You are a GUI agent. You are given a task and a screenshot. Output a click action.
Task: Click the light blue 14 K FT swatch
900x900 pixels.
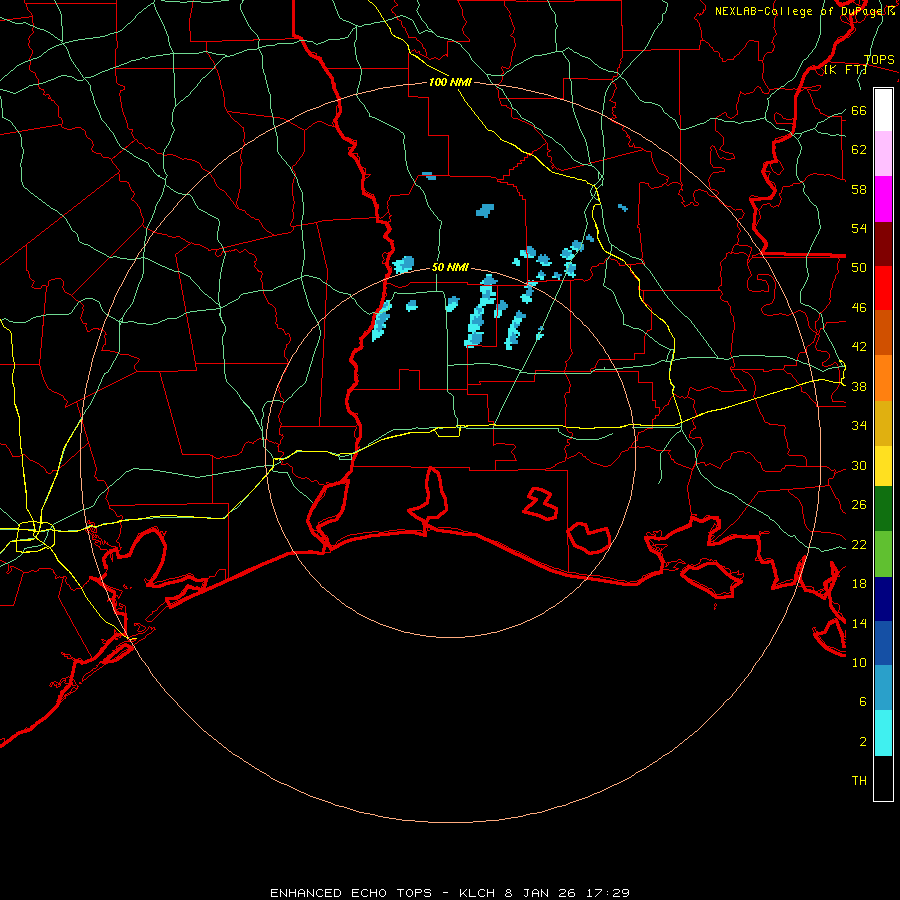point(883,688)
